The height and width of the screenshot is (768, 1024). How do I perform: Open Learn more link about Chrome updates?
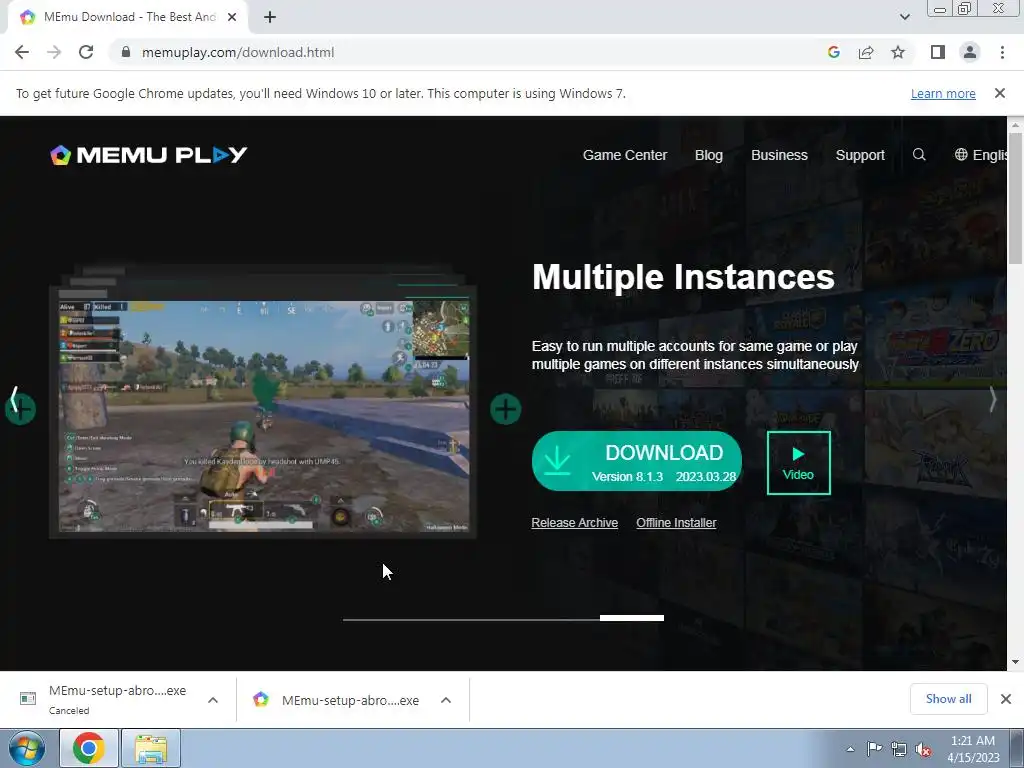[x=943, y=93]
